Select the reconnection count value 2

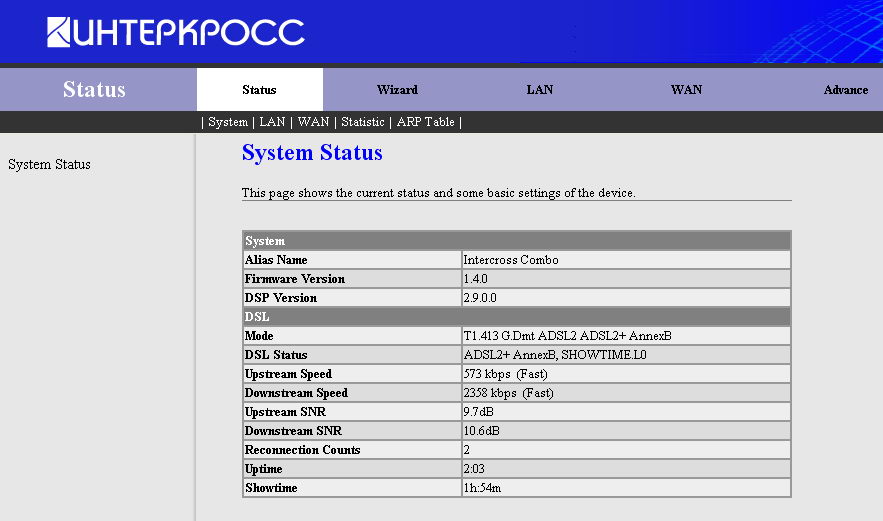tap(466, 450)
